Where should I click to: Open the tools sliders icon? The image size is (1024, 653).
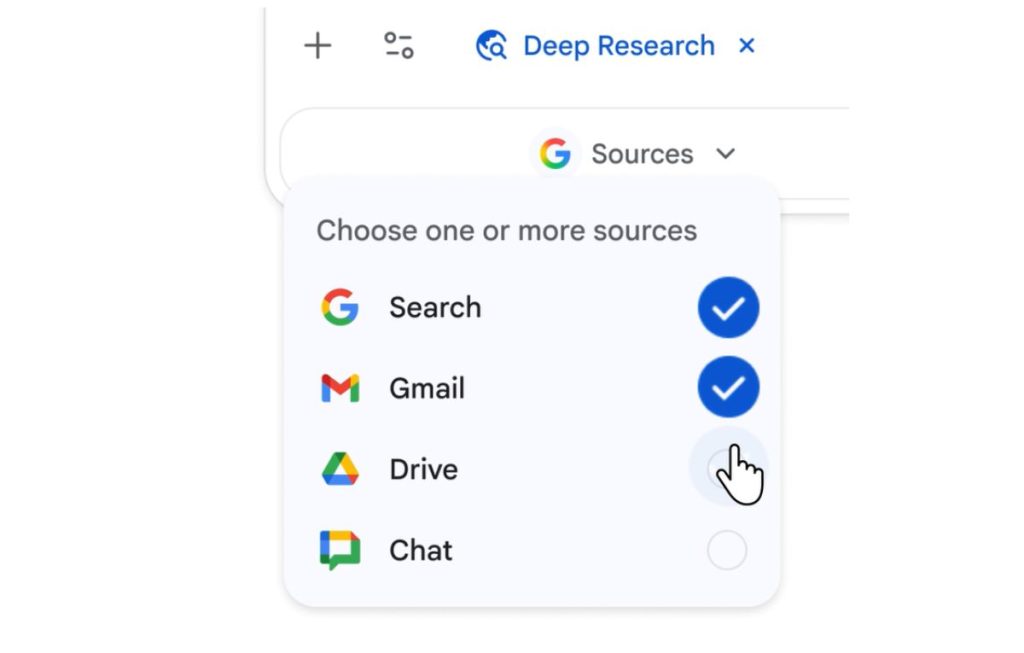[396, 45]
